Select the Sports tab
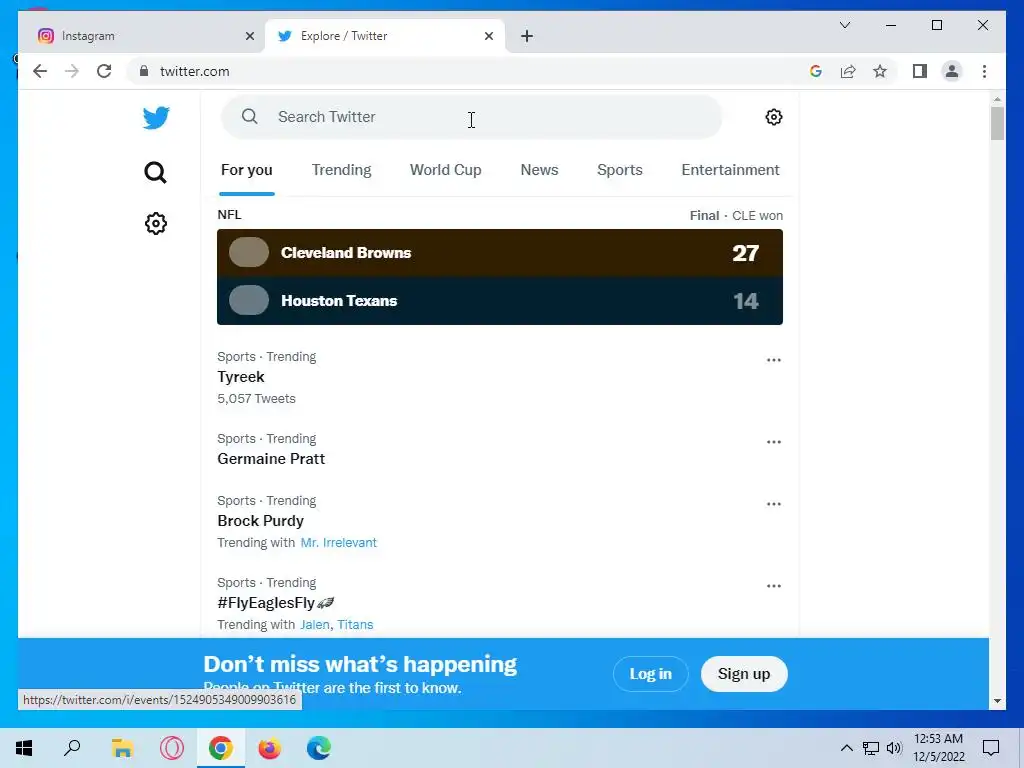Image resolution: width=1024 pixels, height=768 pixels. point(620,170)
